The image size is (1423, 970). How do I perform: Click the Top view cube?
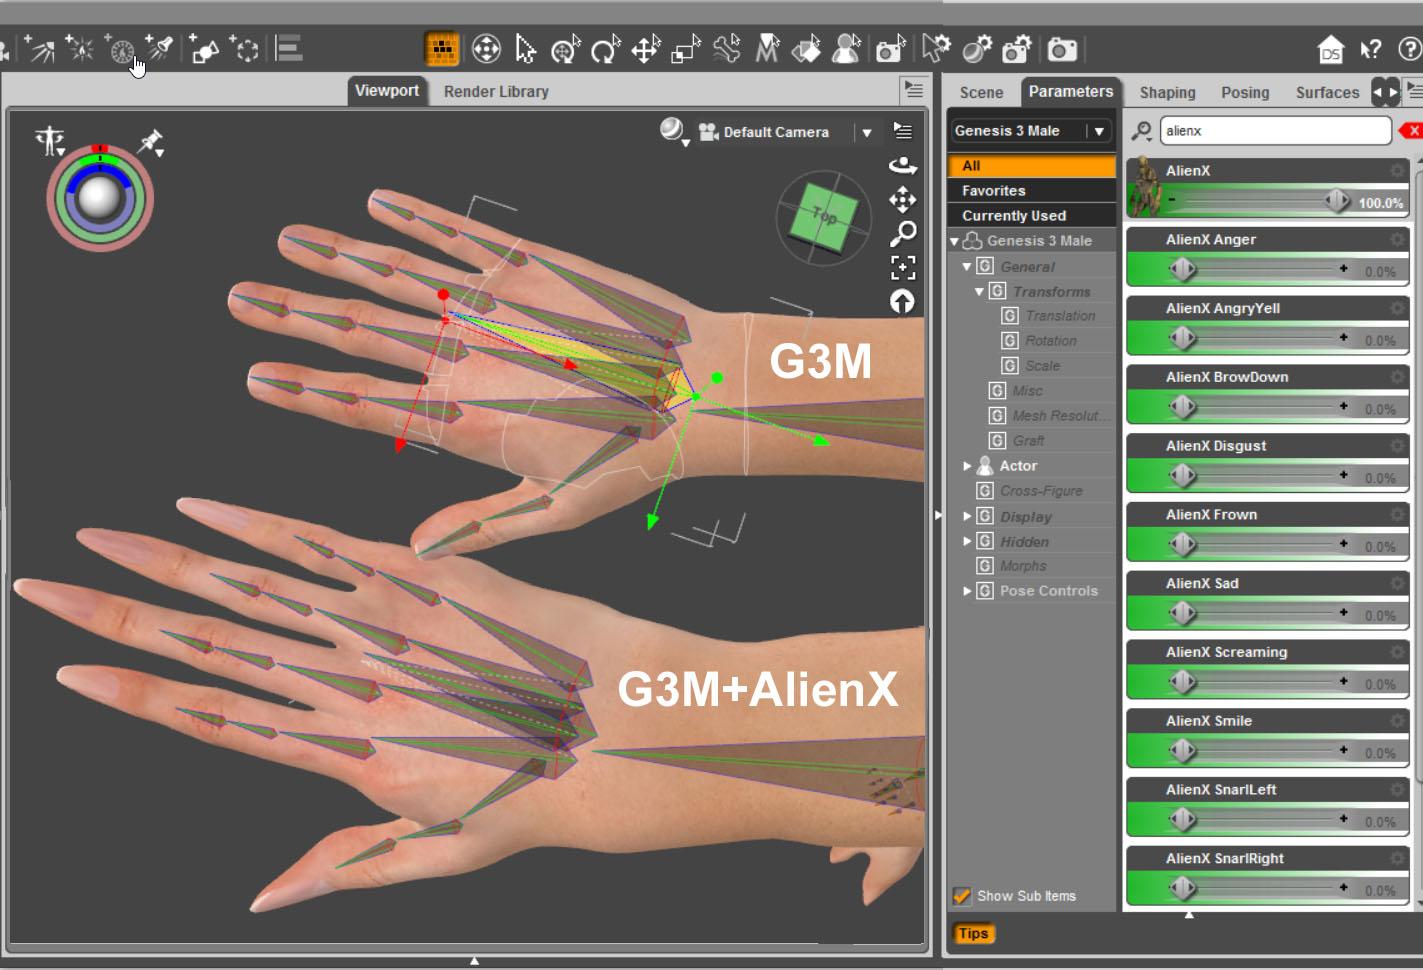[824, 216]
